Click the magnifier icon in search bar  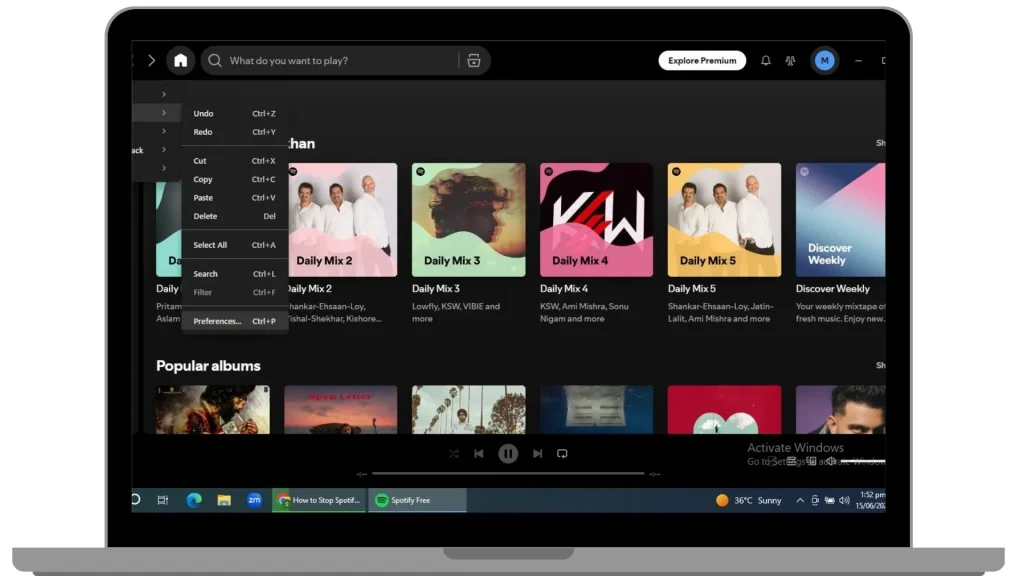click(215, 61)
